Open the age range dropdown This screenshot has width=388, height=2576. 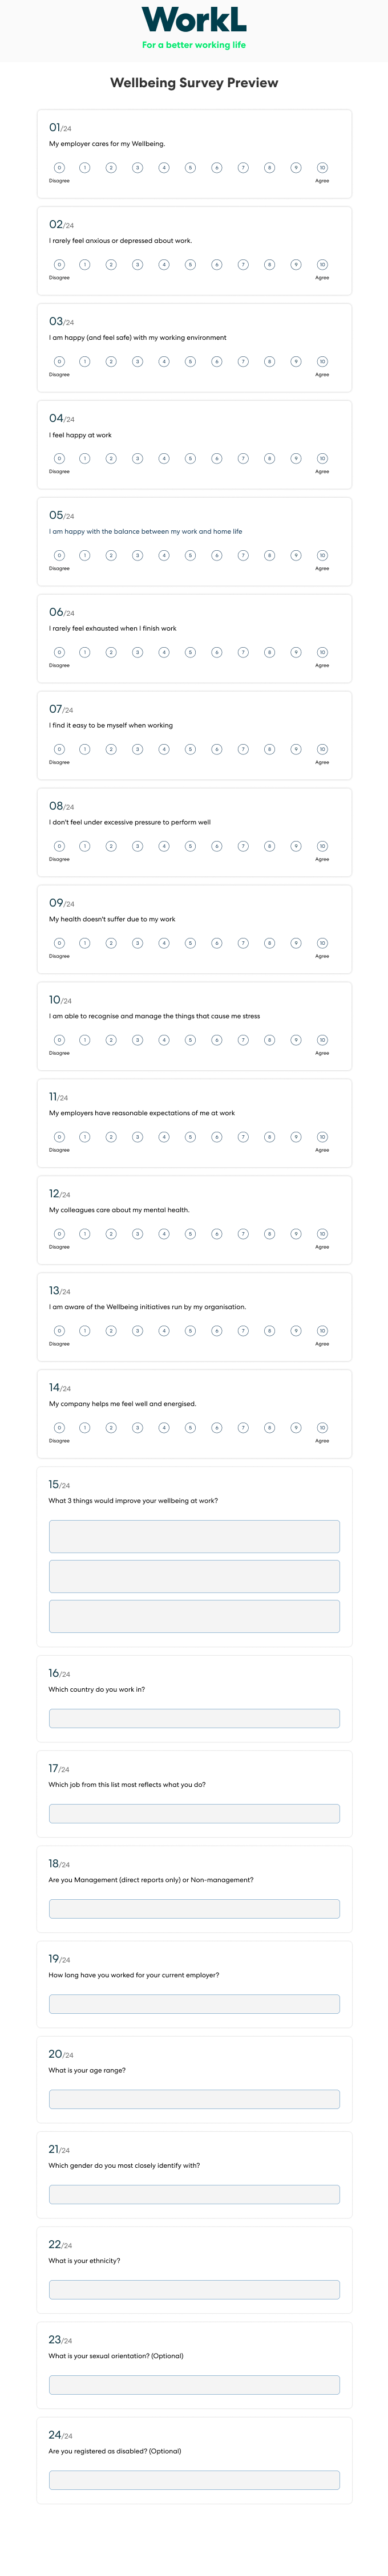[194, 2099]
